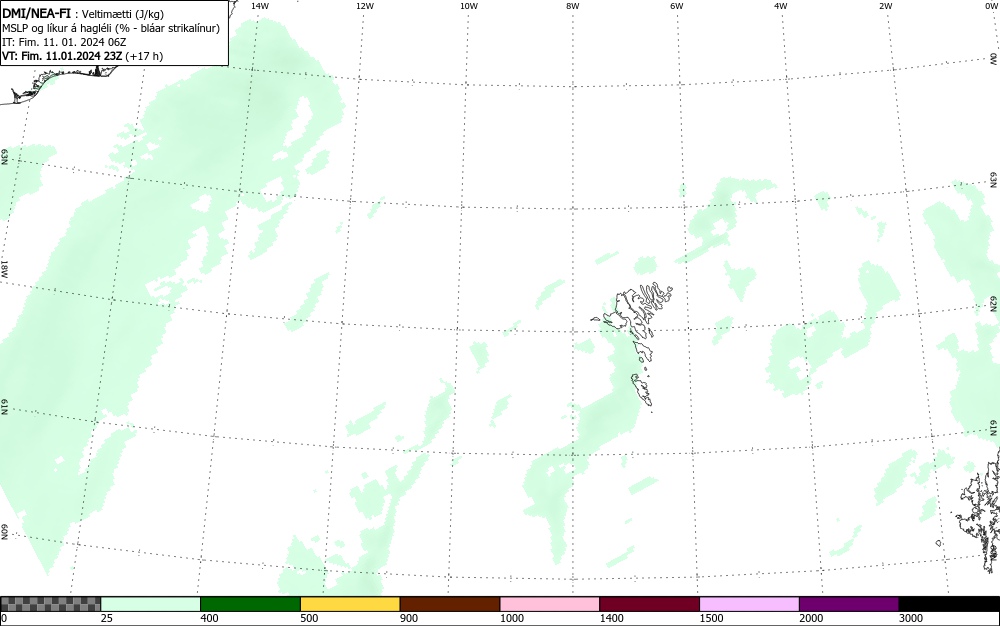Screen dimensions: 1000x626
Task: Click the yellow 500–900 legend swatch
Action: [350, 604]
